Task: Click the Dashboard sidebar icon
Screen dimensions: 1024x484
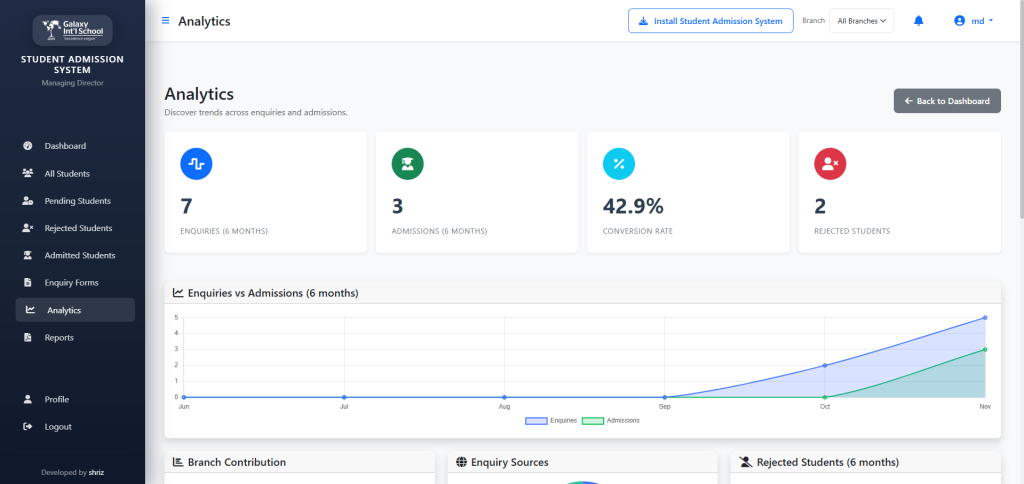Action: (28, 146)
